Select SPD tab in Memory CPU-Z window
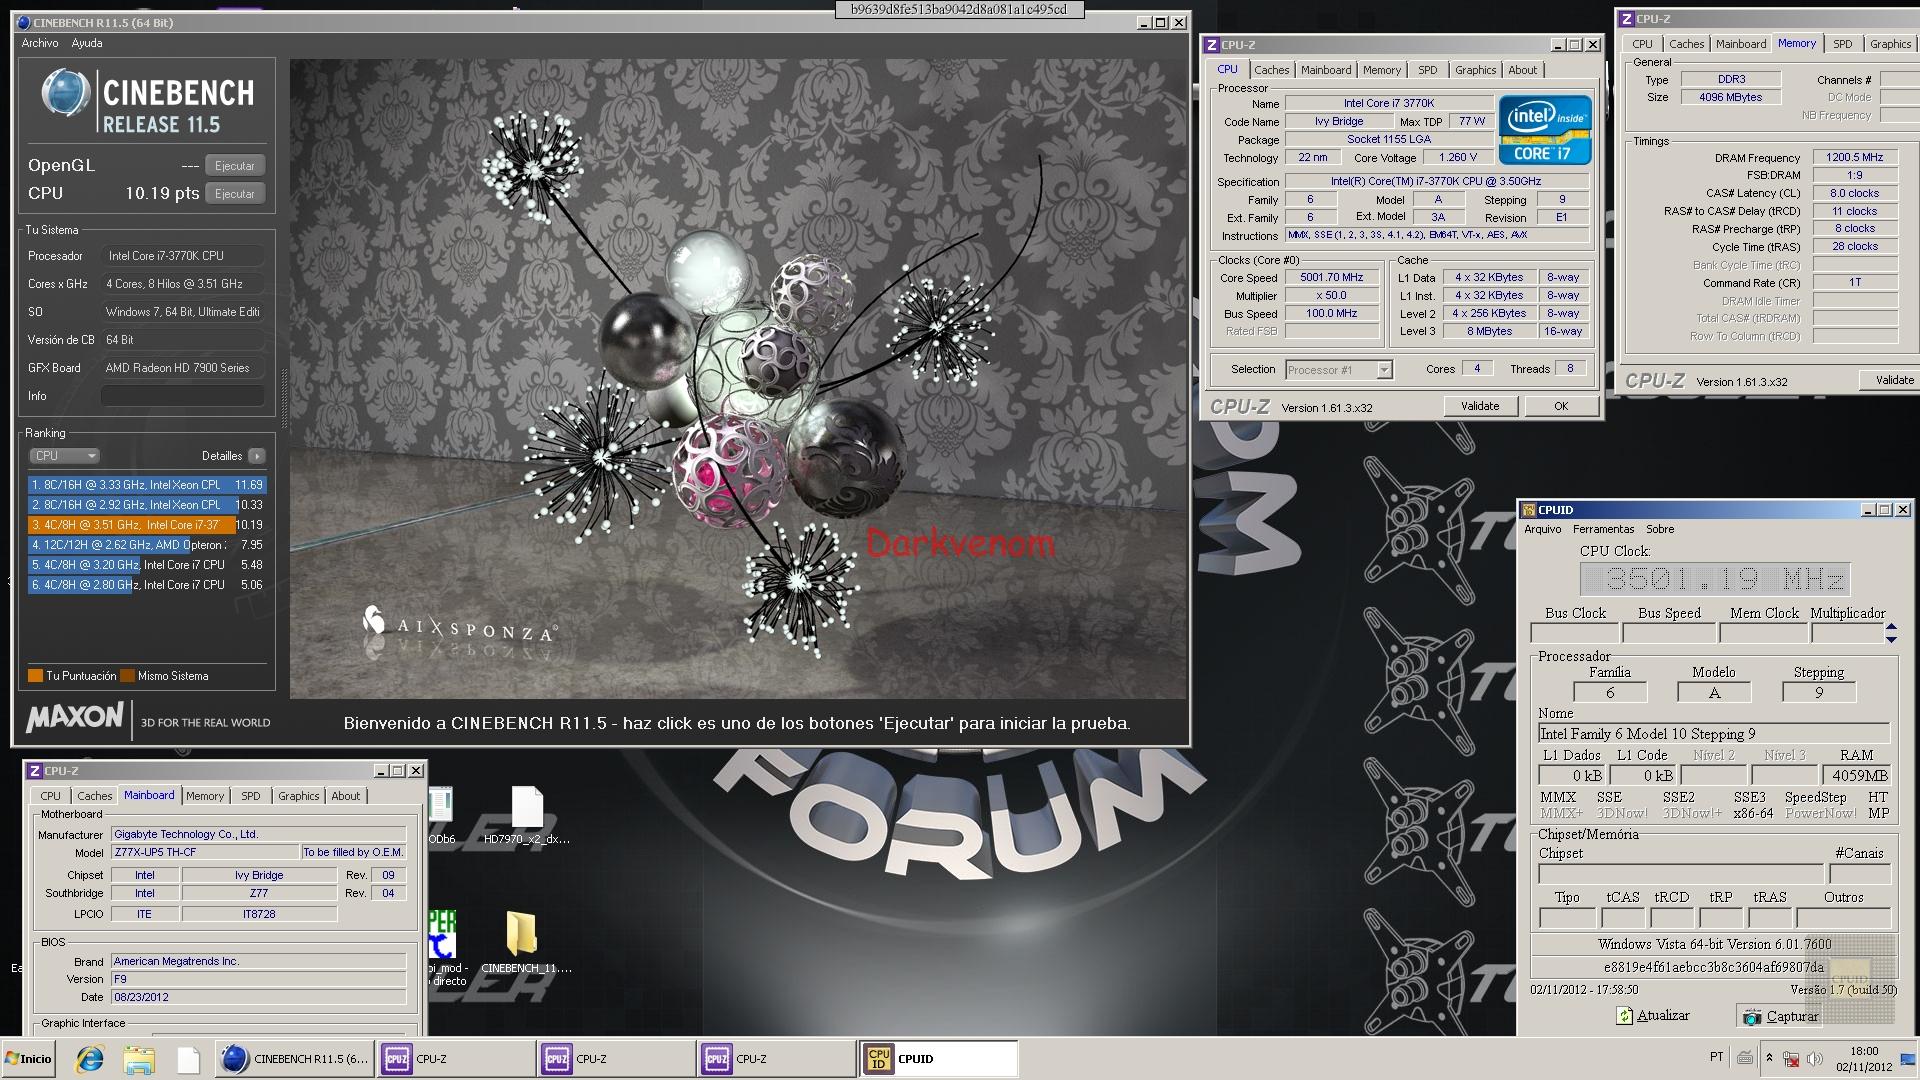This screenshot has height=1080, width=1920. 1842,44
